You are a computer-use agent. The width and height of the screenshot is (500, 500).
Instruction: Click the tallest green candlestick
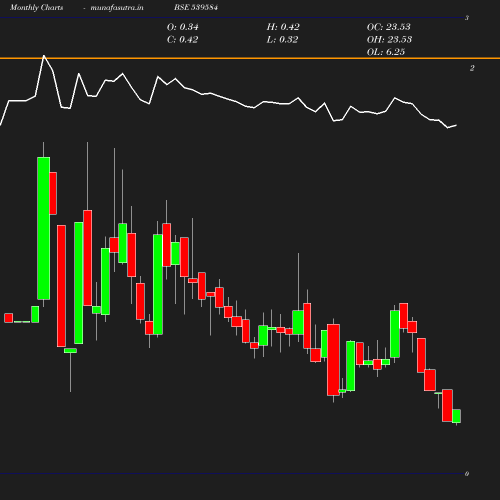(x=44, y=228)
